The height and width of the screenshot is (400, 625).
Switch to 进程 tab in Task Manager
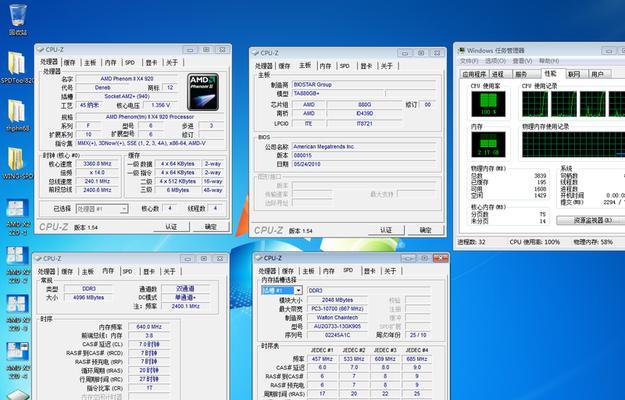498,74
